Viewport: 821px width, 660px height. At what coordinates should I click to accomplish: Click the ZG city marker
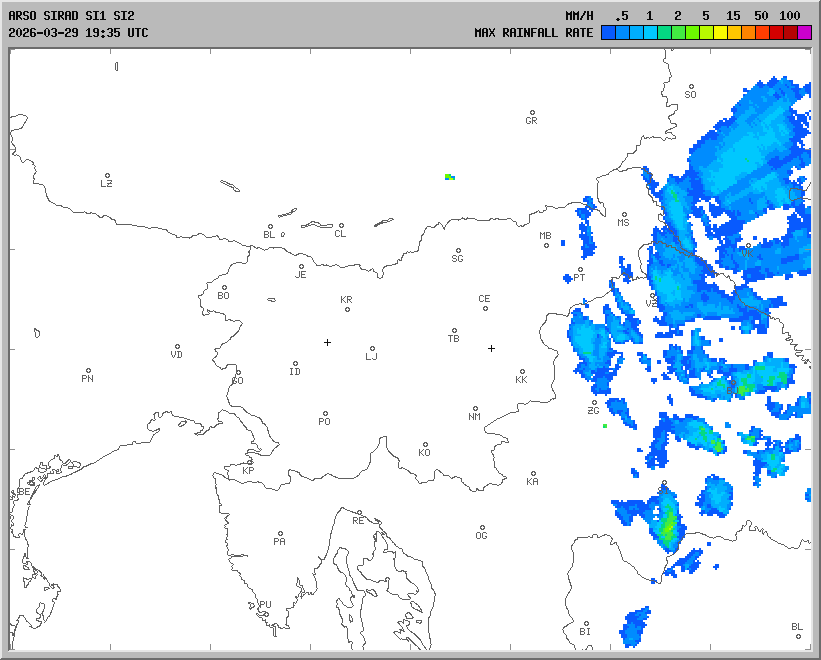coord(594,403)
